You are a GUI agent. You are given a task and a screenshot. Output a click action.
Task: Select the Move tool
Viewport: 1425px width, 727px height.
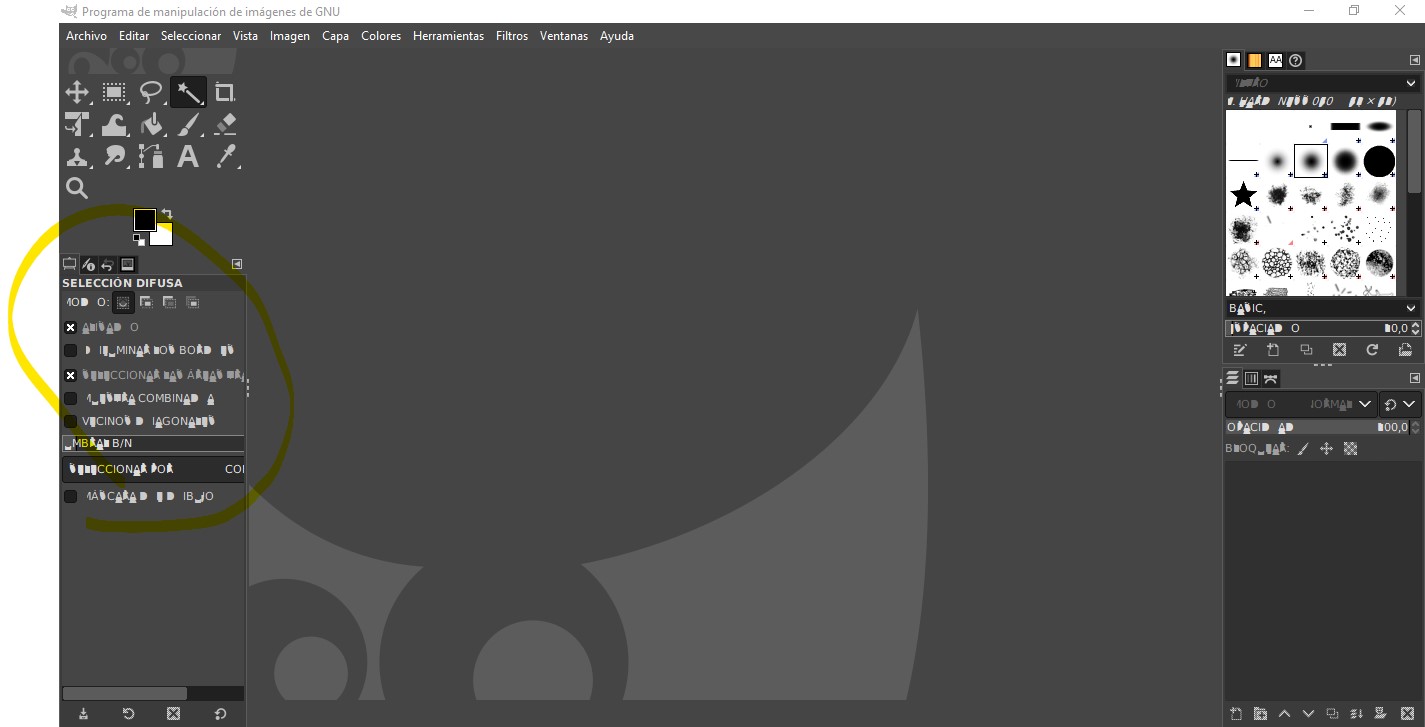coord(77,93)
